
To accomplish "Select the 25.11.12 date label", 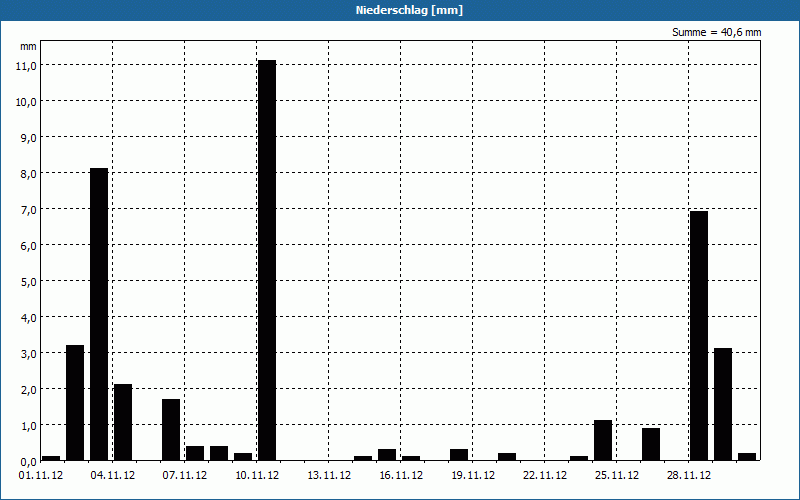I will tap(616, 475).
